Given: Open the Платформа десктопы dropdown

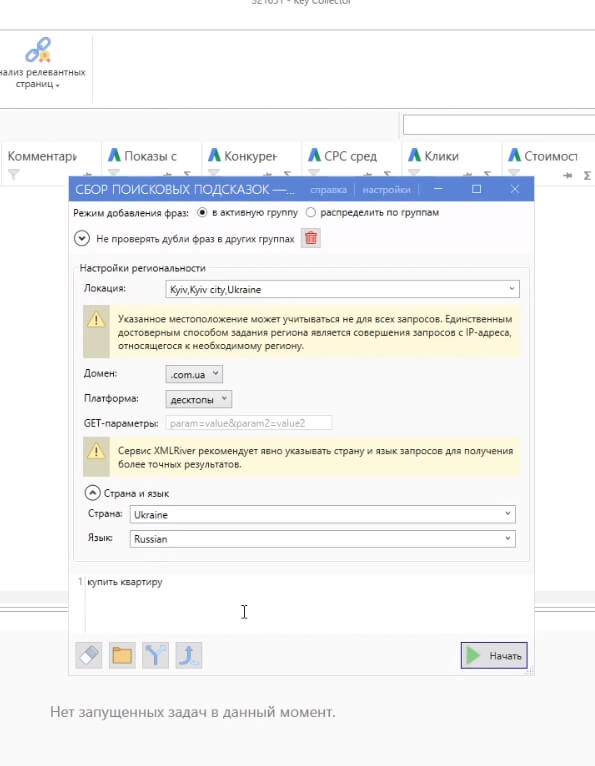Looking at the screenshot, I should (199, 399).
